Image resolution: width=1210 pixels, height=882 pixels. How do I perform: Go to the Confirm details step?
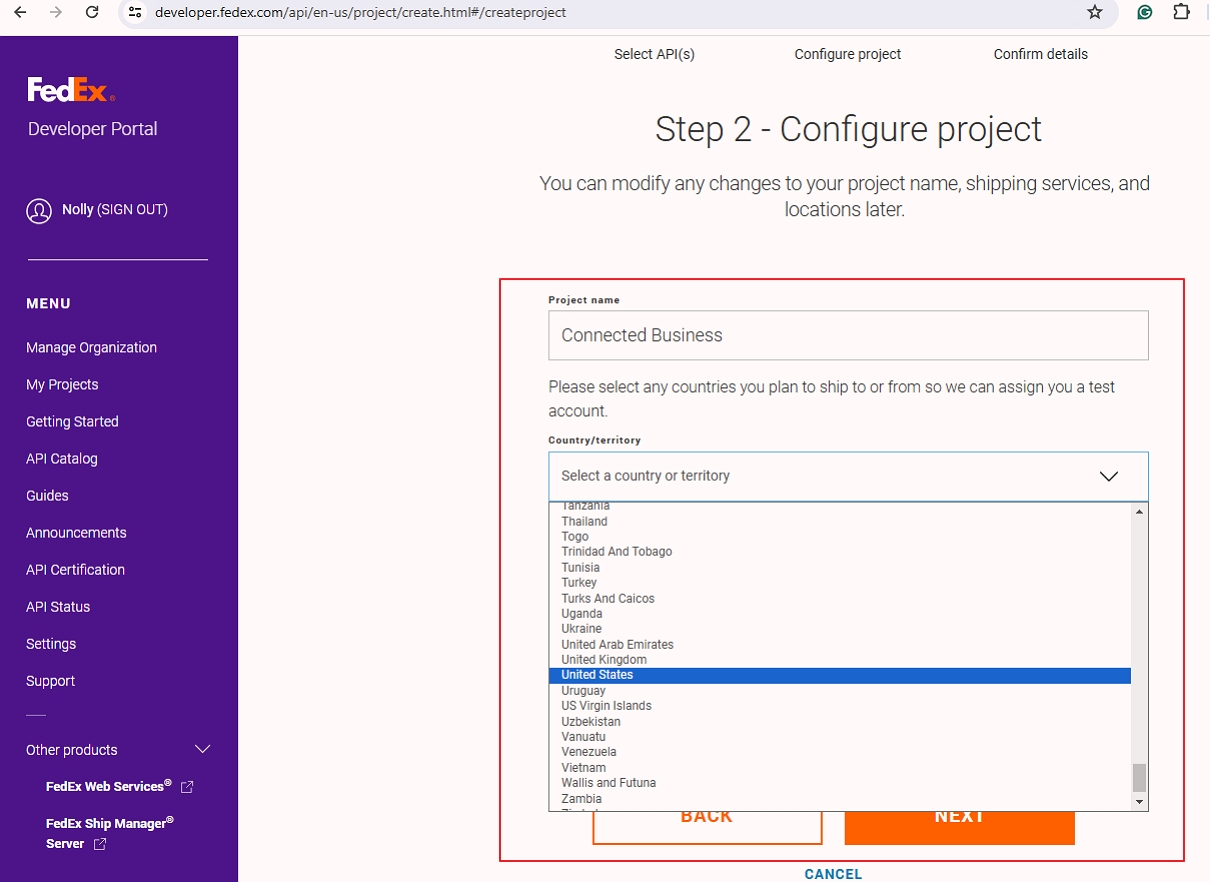click(x=1041, y=54)
